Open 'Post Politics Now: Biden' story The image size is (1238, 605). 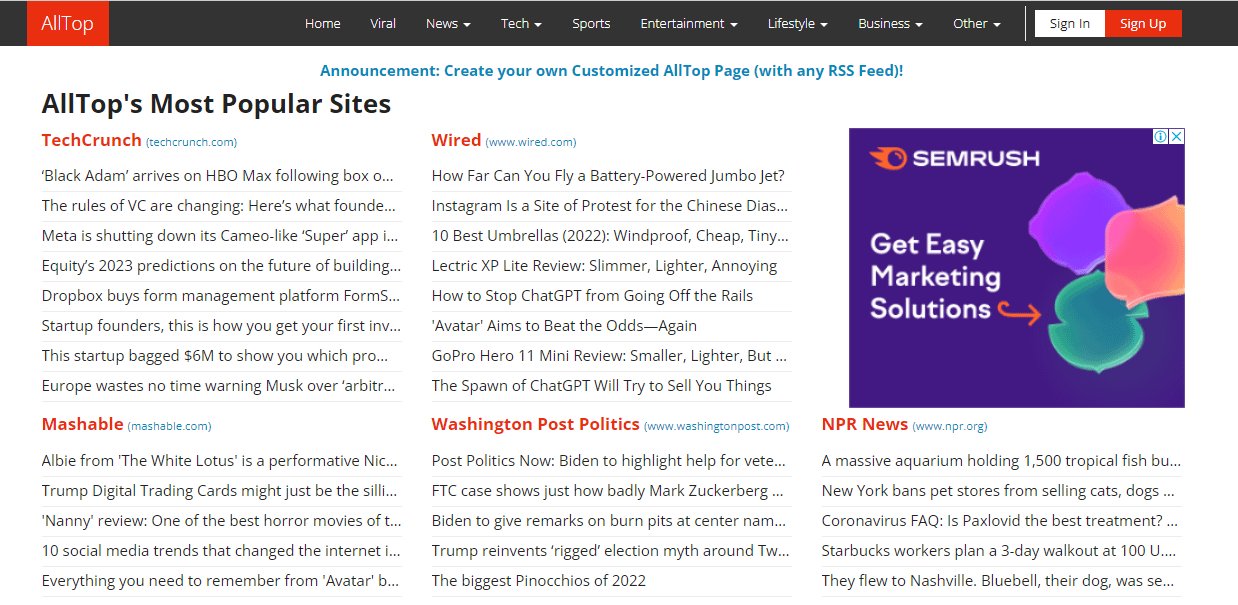tap(610, 461)
